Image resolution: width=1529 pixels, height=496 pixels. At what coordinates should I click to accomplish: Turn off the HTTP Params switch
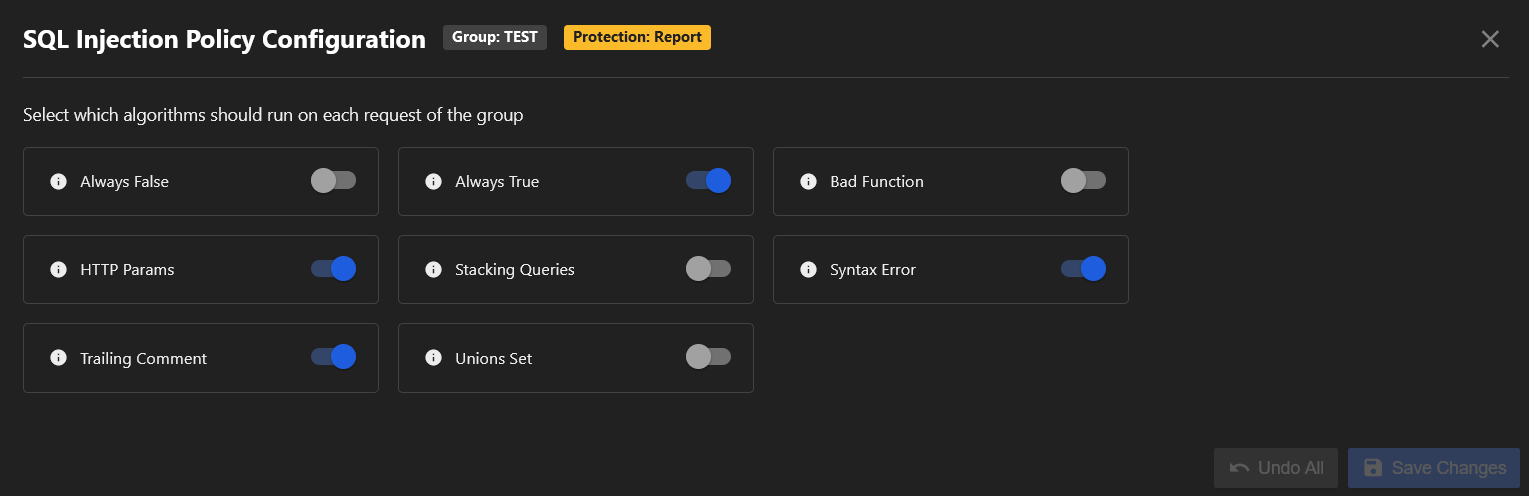(x=333, y=269)
